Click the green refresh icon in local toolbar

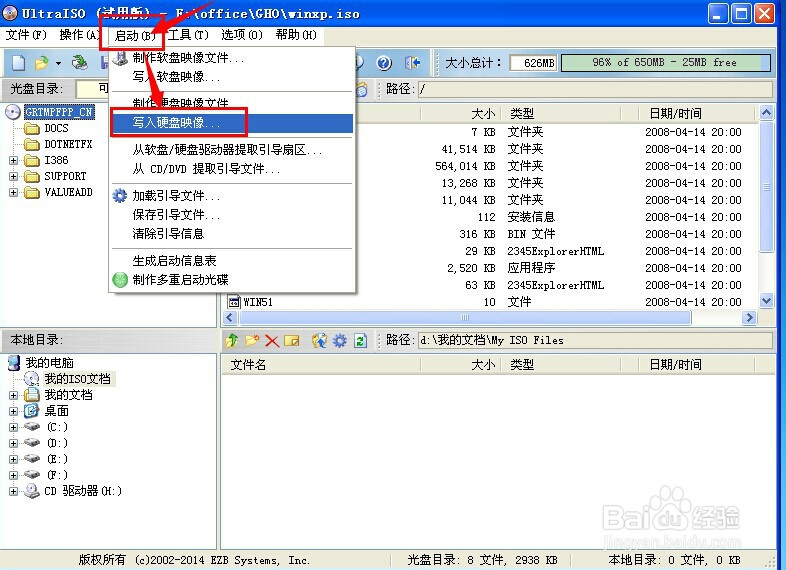360,341
